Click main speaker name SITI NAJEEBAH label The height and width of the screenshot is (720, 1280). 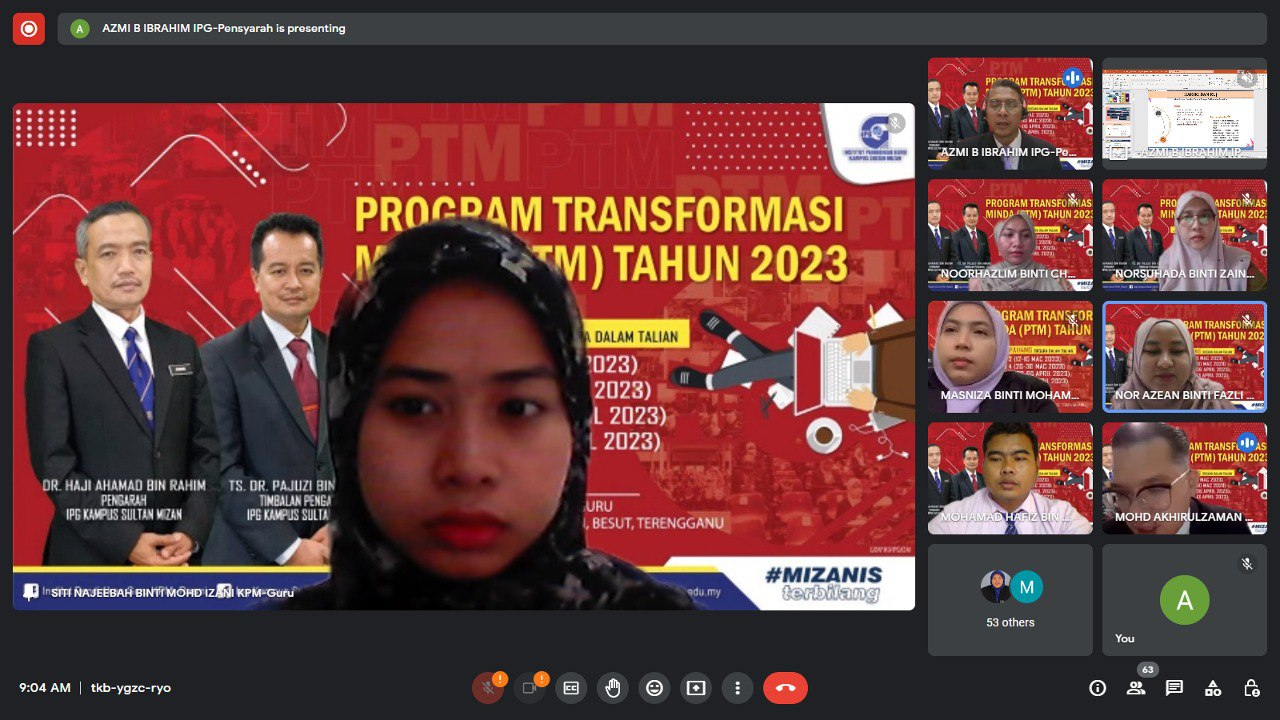point(172,592)
